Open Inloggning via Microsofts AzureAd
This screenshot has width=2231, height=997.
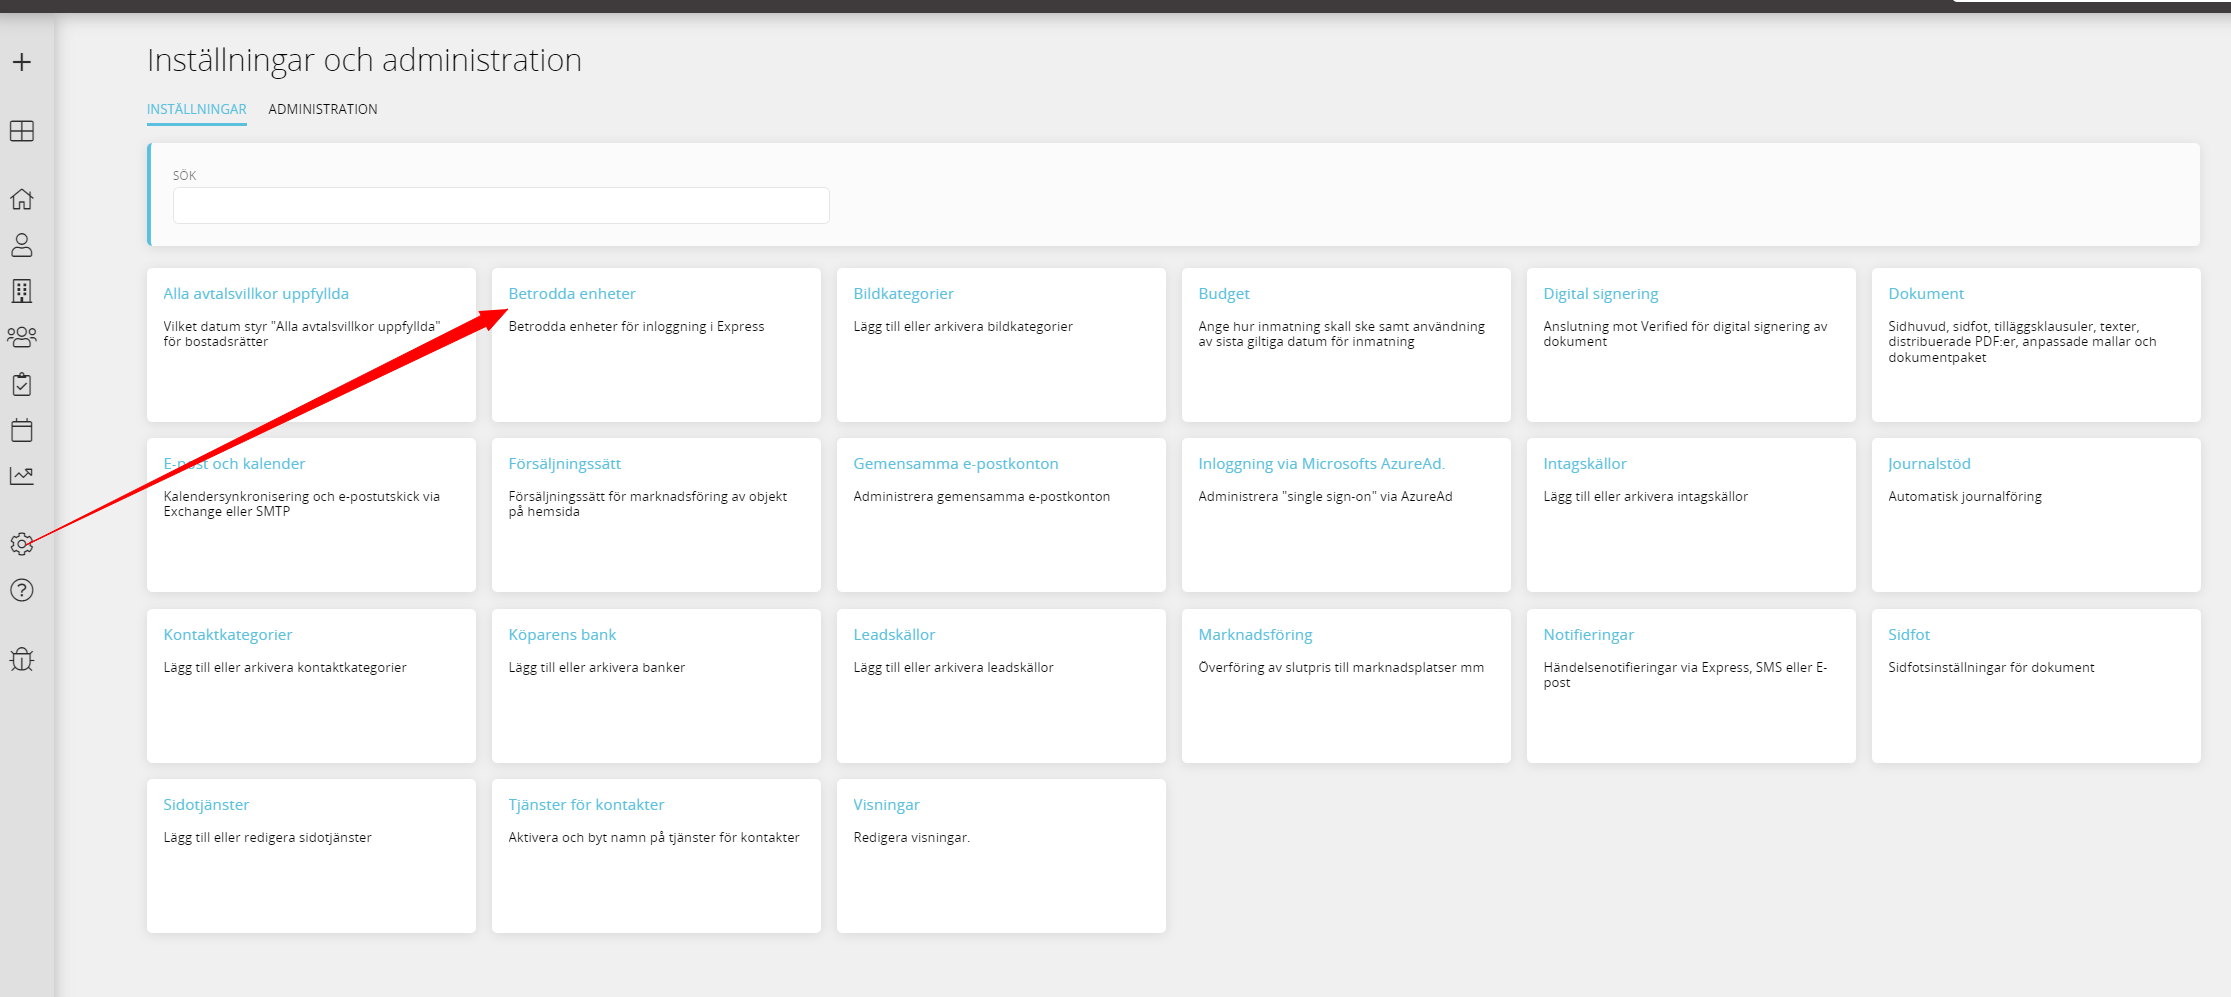click(1322, 464)
